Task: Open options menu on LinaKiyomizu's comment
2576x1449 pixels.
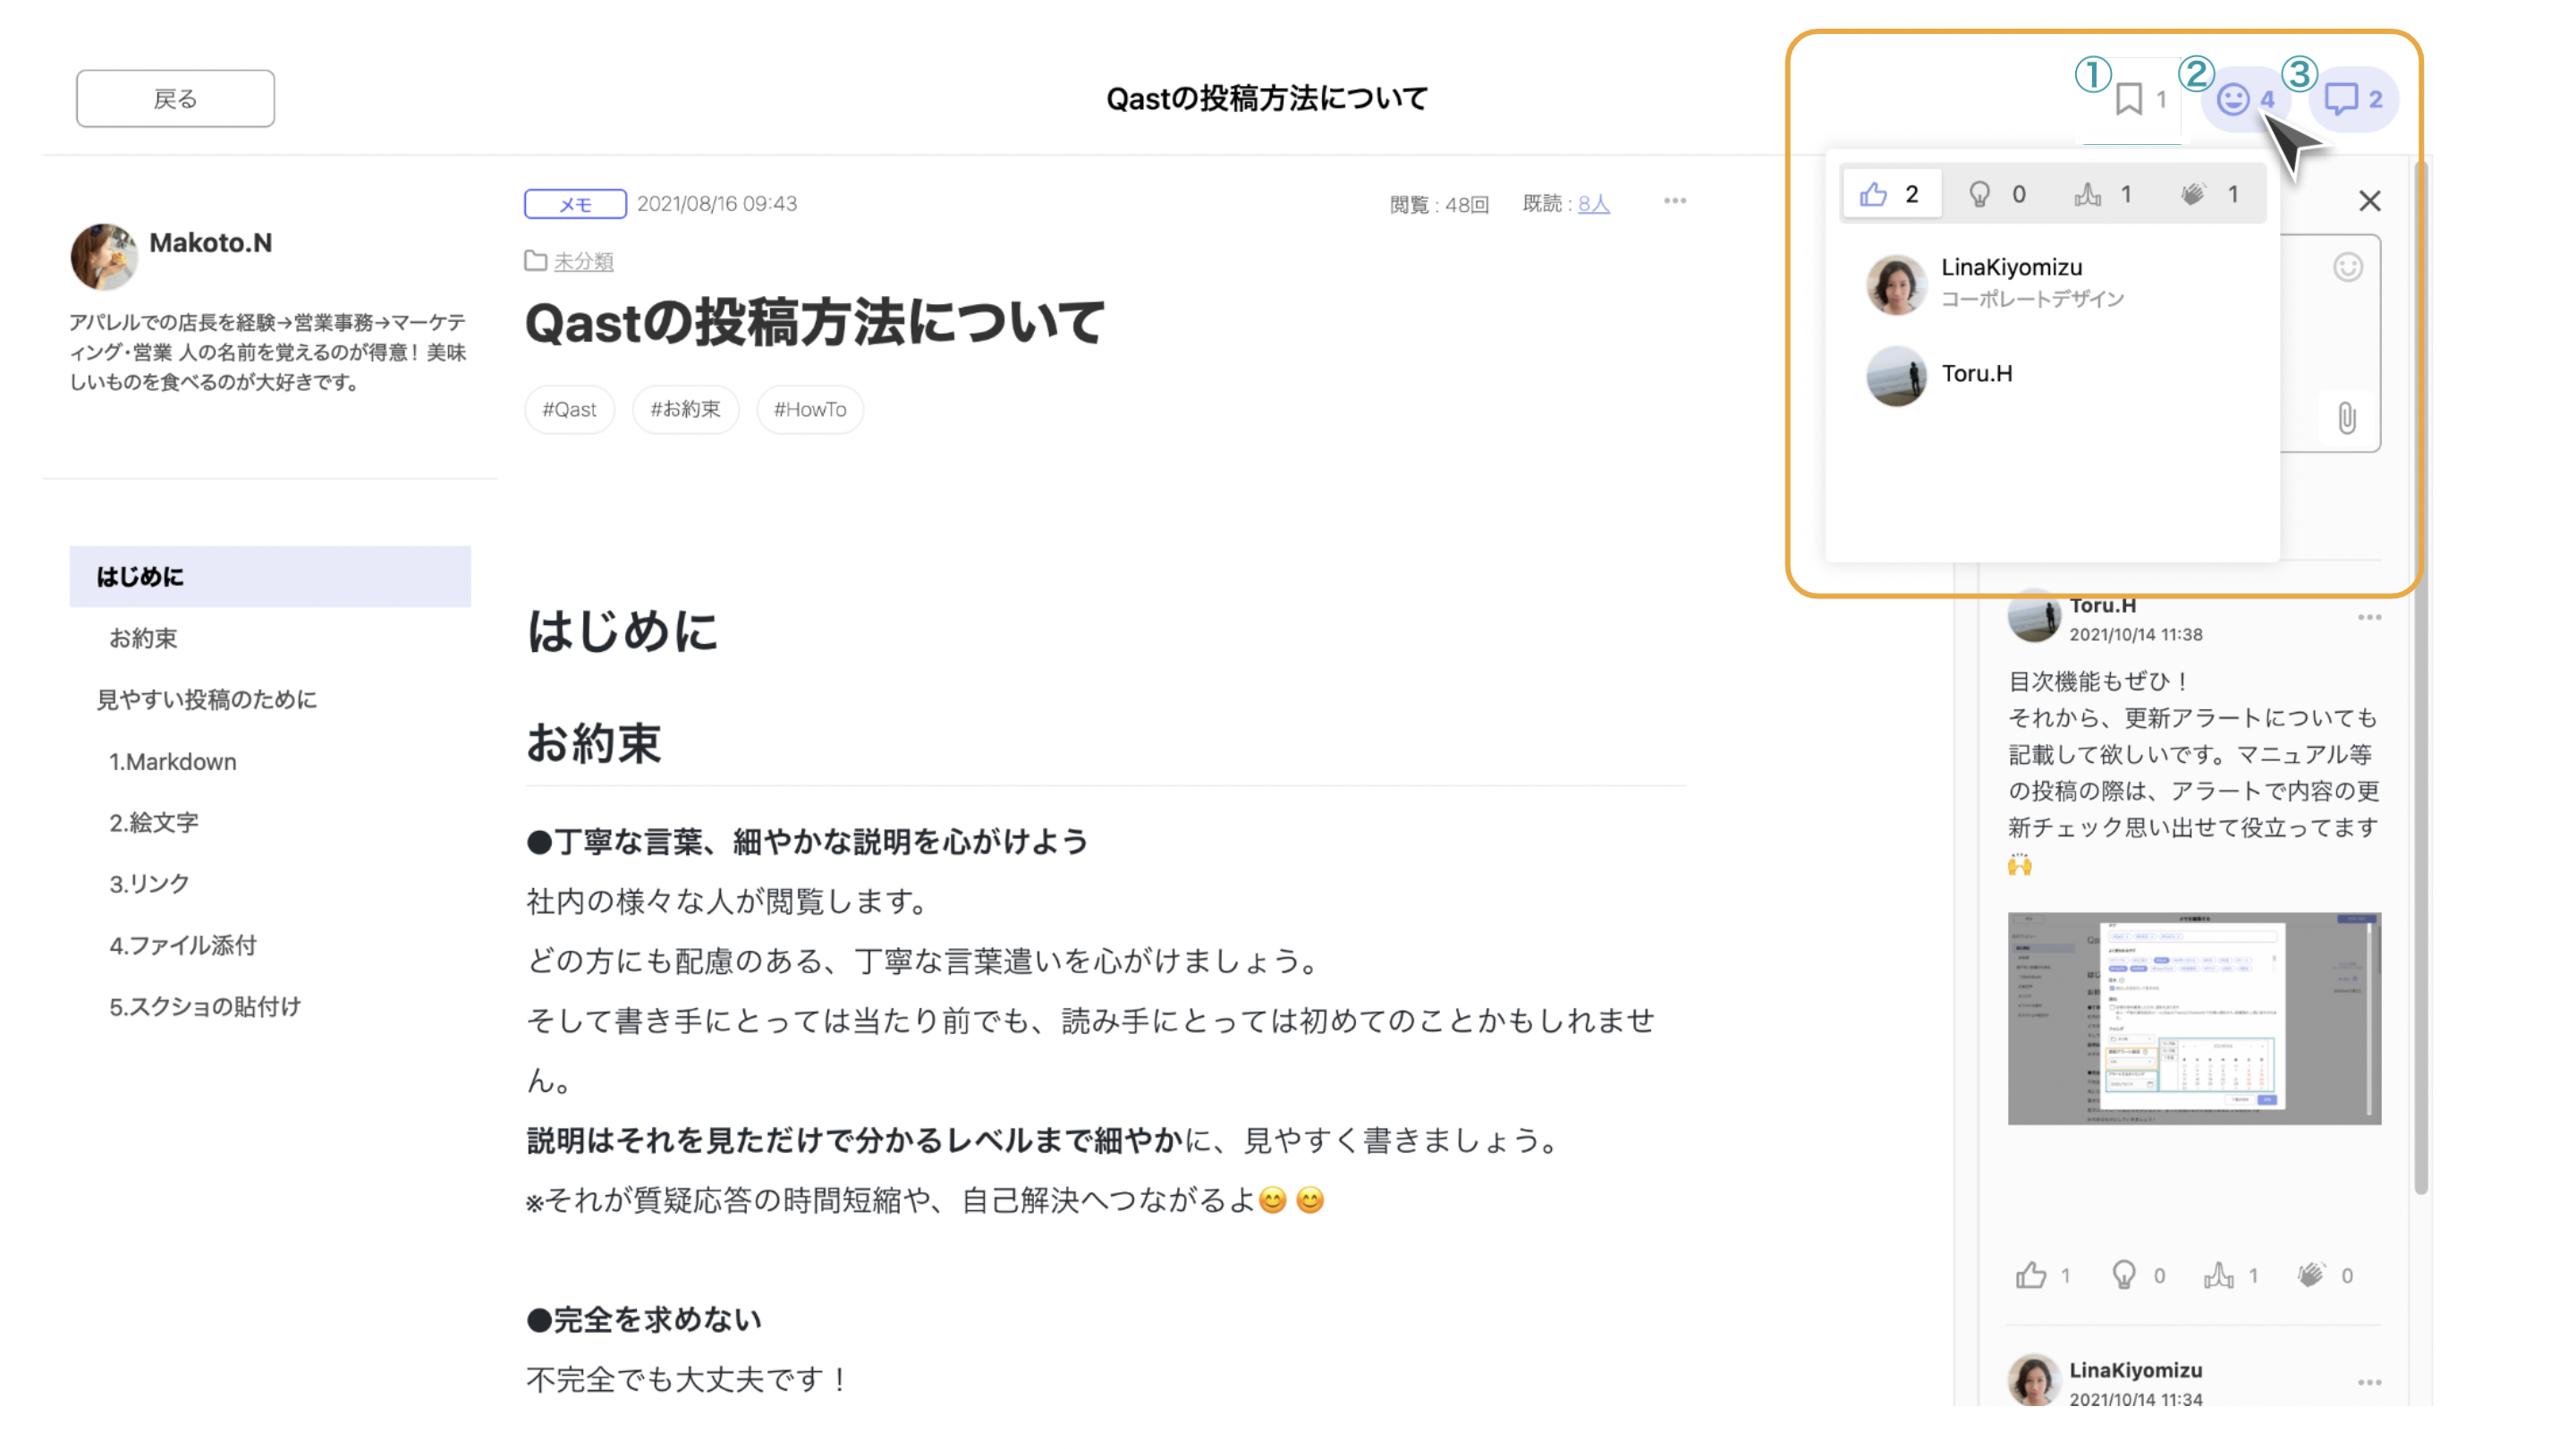Action: (x=2369, y=1382)
